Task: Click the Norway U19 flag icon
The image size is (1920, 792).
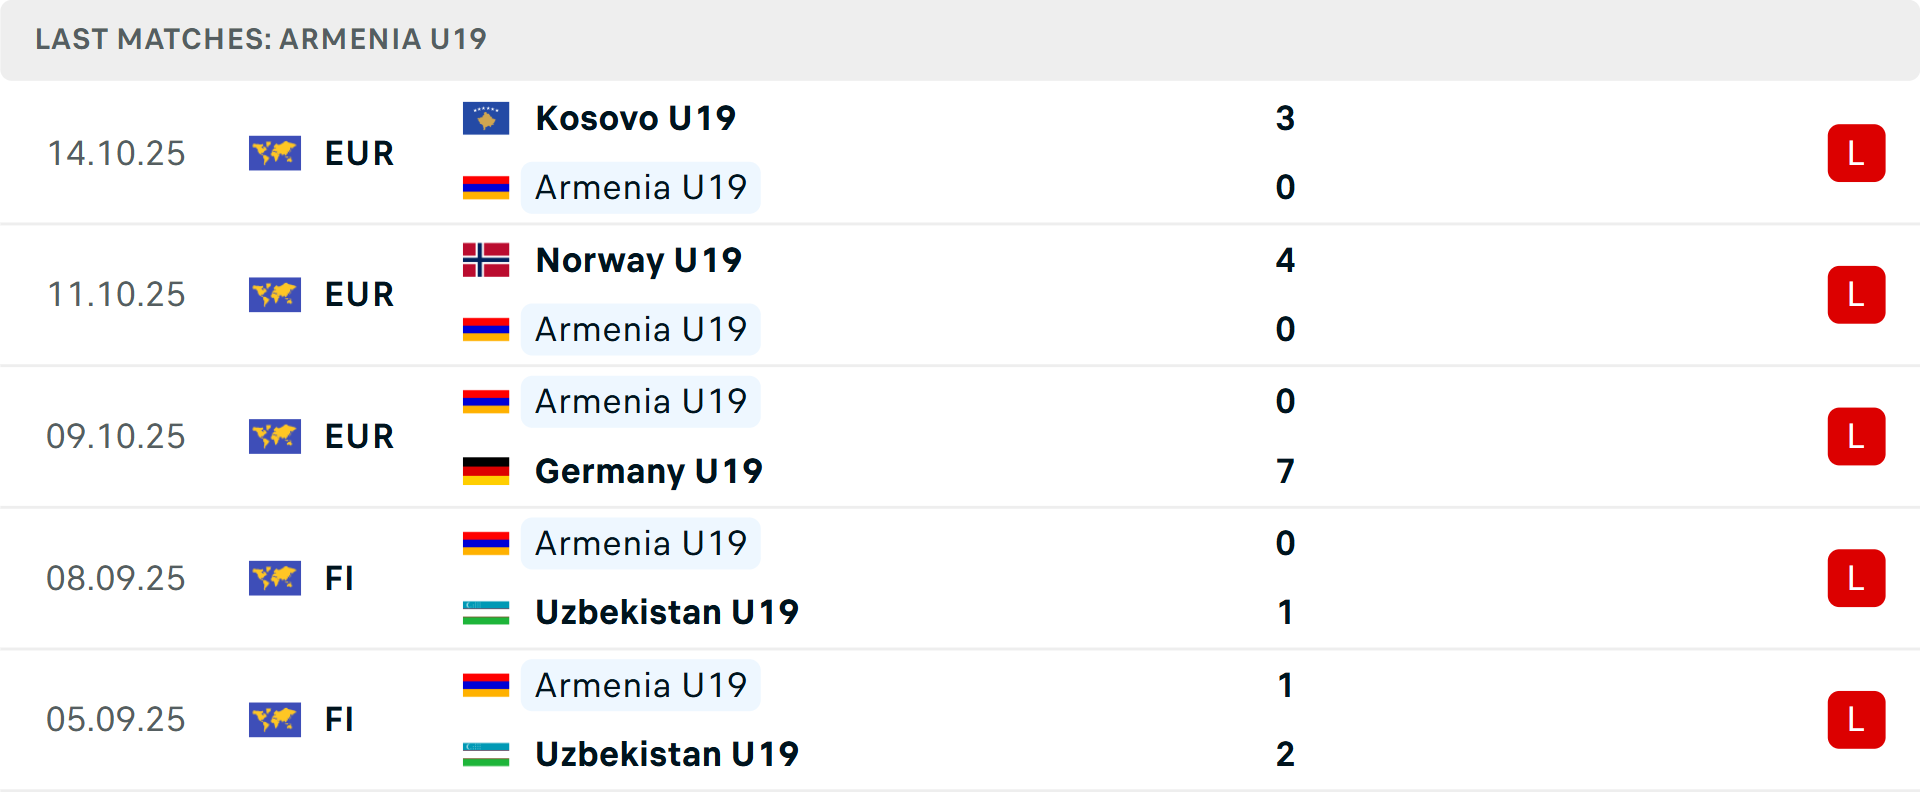Action: (x=485, y=258)
